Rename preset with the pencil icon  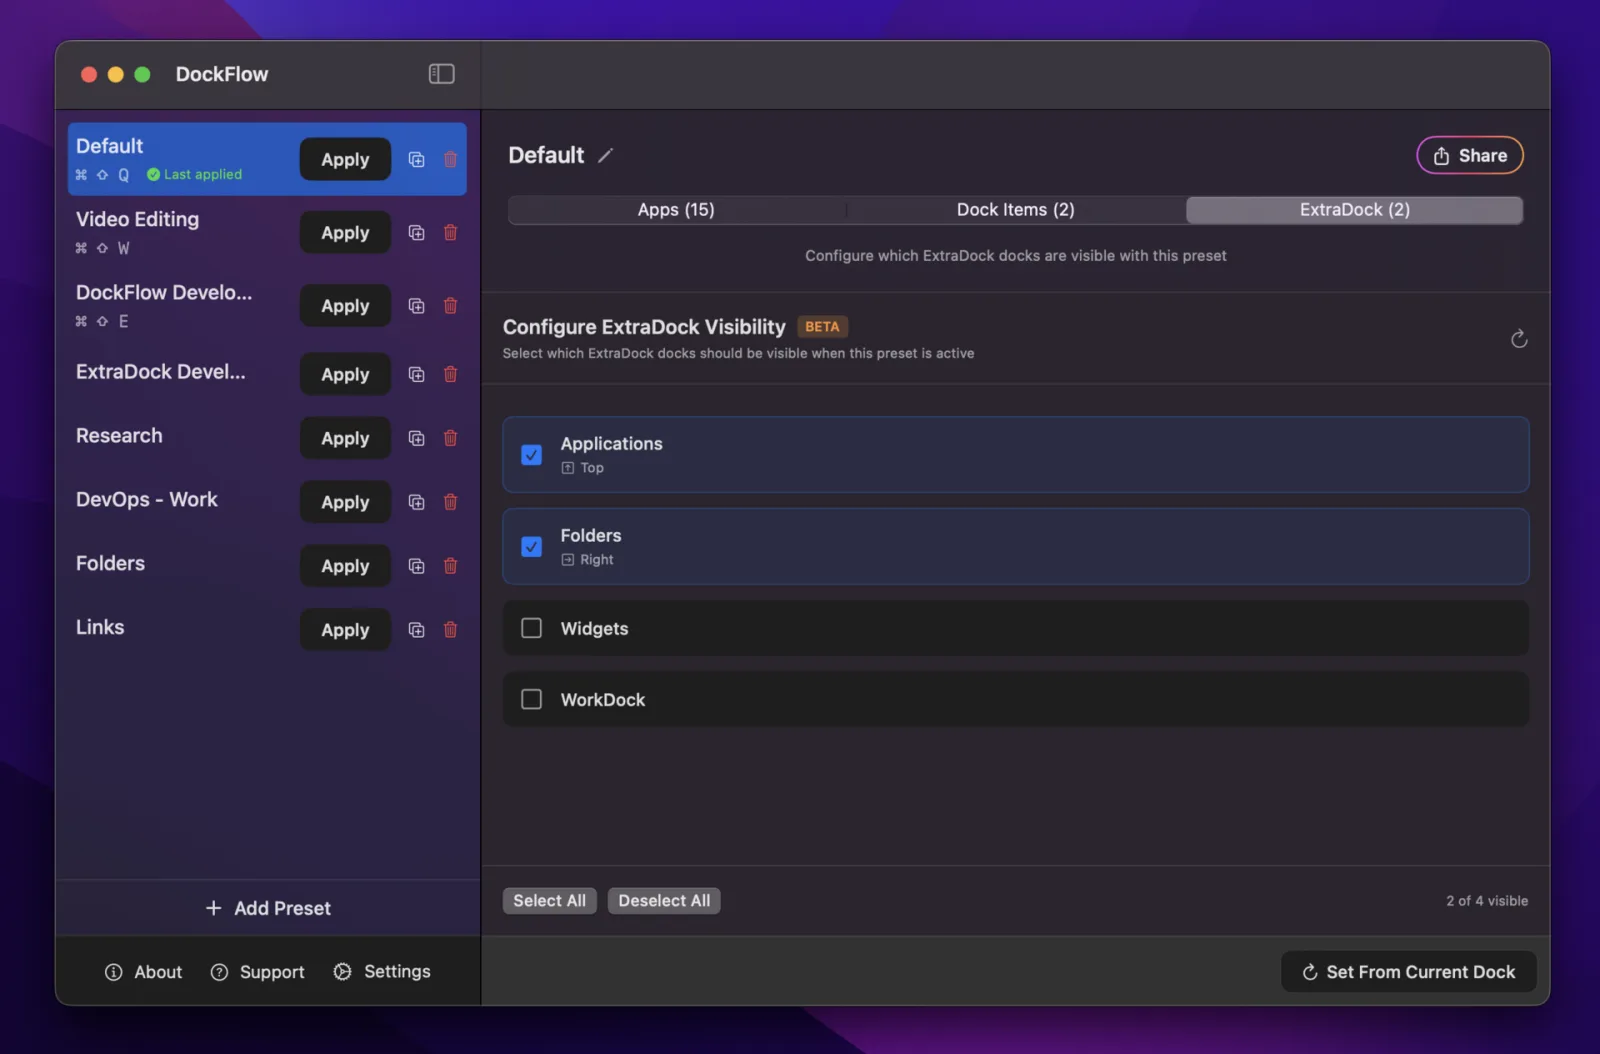pos(605,155)
